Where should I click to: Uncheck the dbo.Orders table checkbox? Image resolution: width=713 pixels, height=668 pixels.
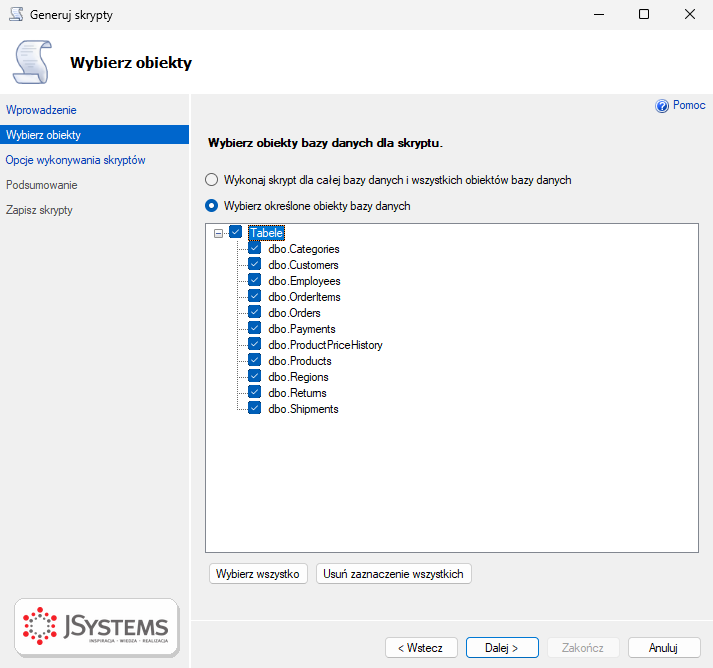pyautogui.click(x=255, y=312)
